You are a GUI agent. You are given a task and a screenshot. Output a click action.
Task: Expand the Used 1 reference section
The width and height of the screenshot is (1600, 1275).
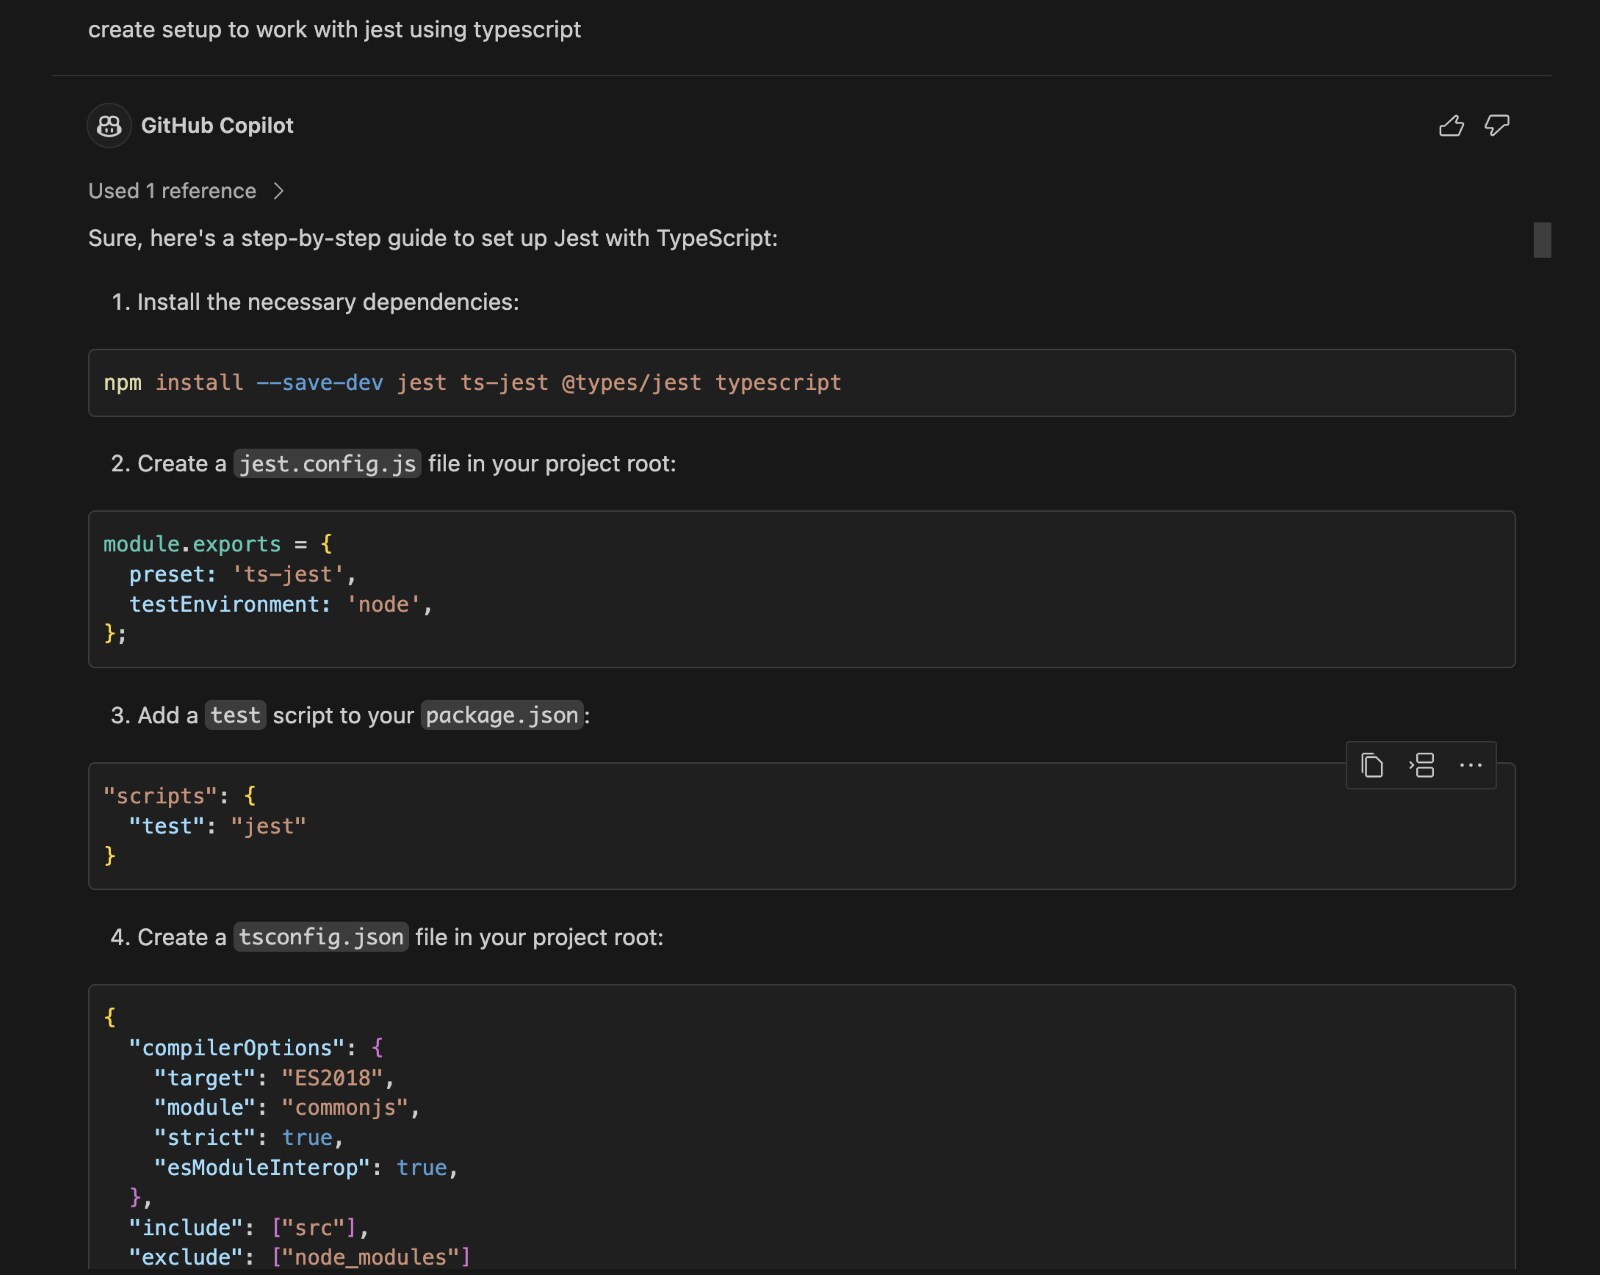pos(172,190)
